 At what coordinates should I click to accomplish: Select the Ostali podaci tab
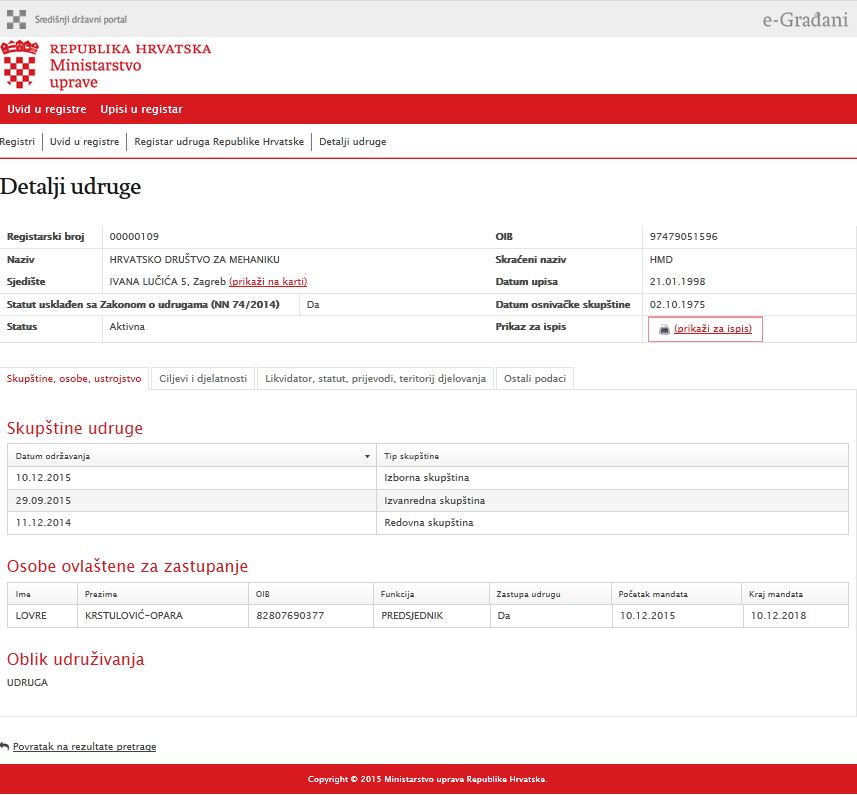click(x=534, y=379)
